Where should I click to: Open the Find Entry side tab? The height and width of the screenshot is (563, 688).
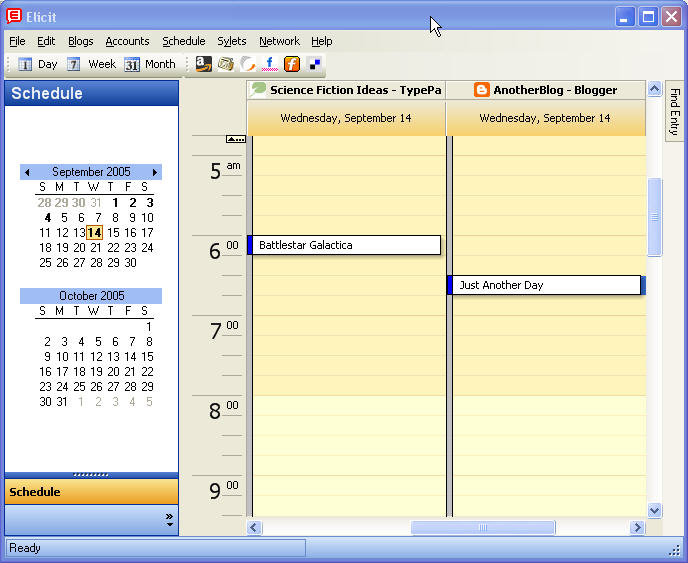click(x=675, y=111)
